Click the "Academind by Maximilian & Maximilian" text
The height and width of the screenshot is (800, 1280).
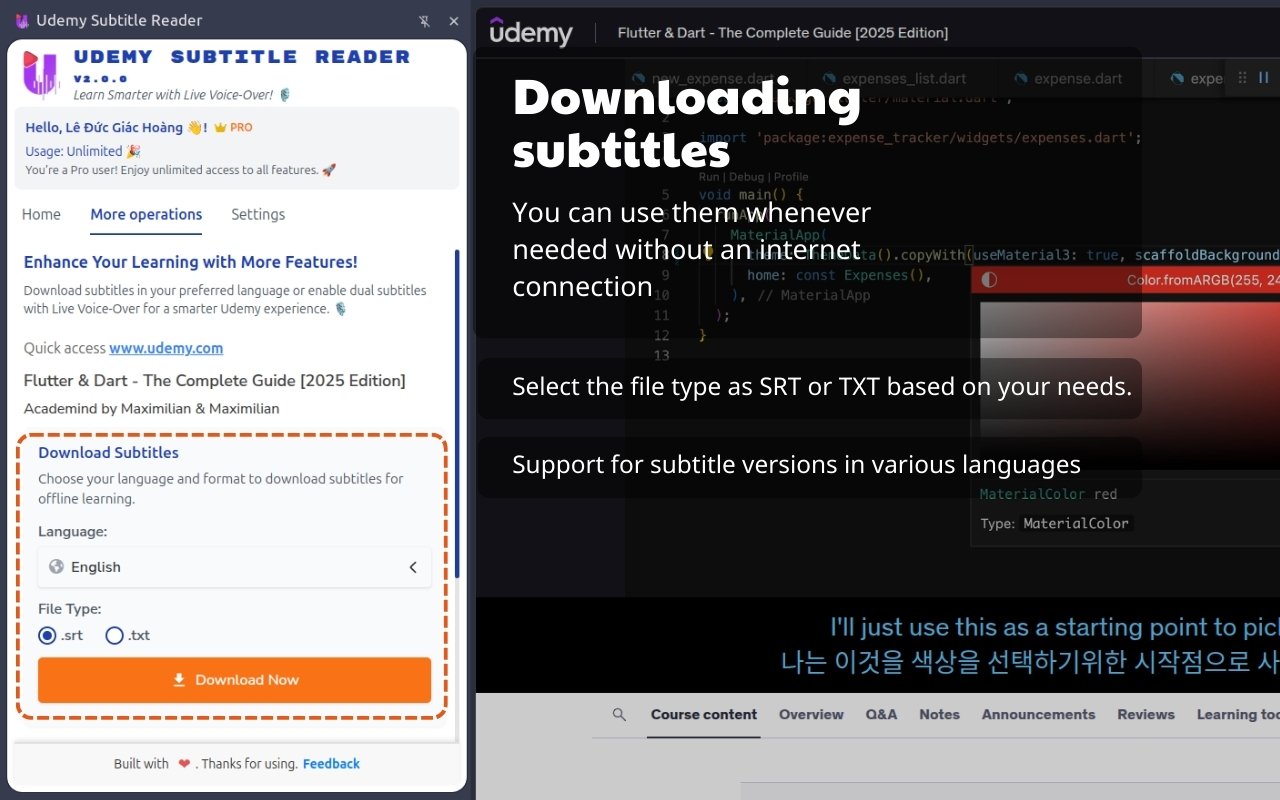pyautogui.click(x=151, y=408)
